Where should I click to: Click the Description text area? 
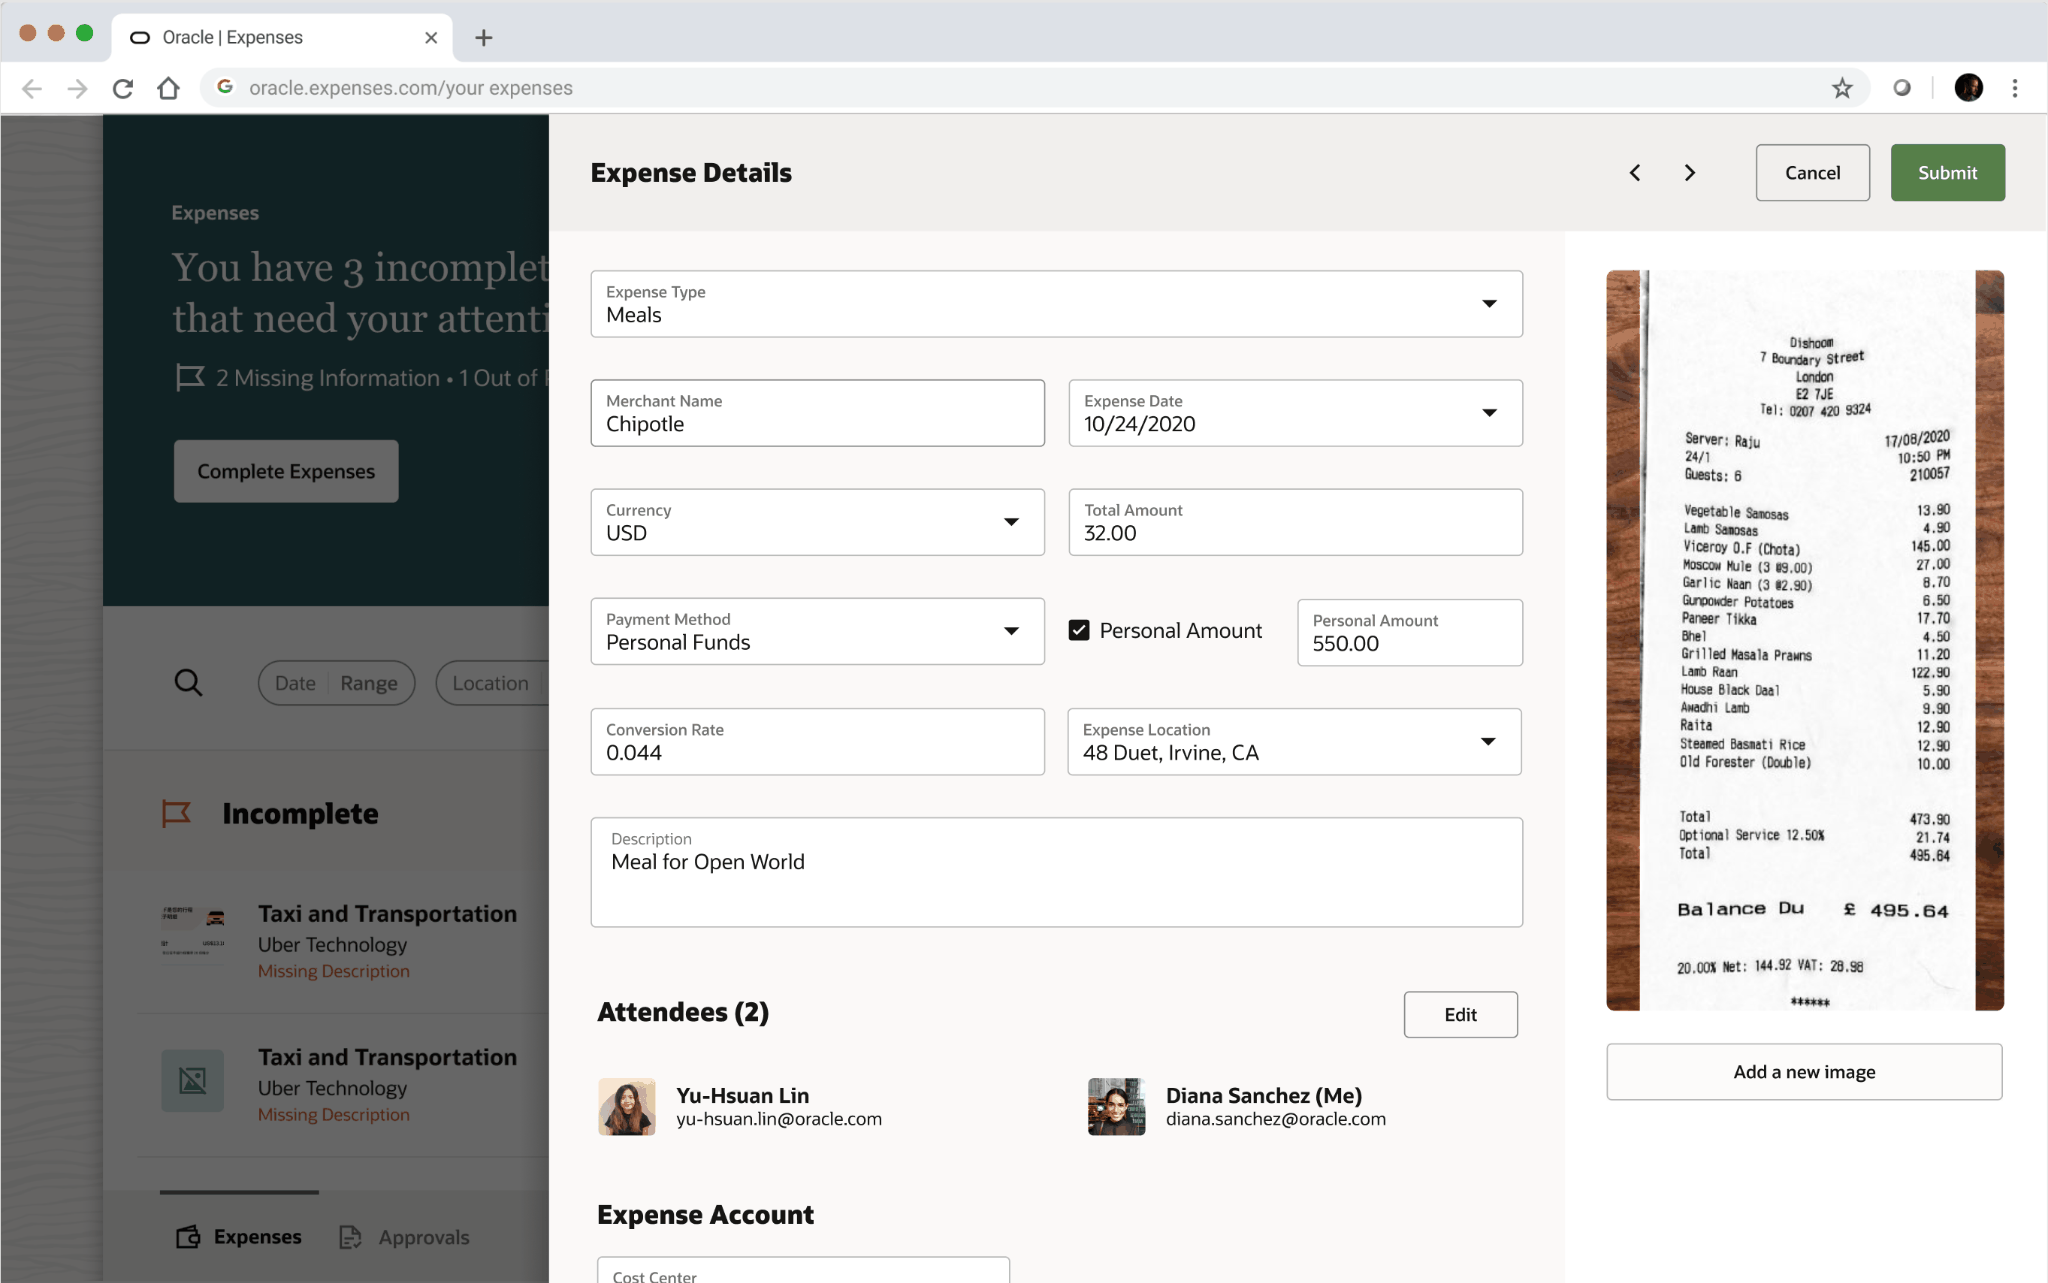click(1056, 872)
